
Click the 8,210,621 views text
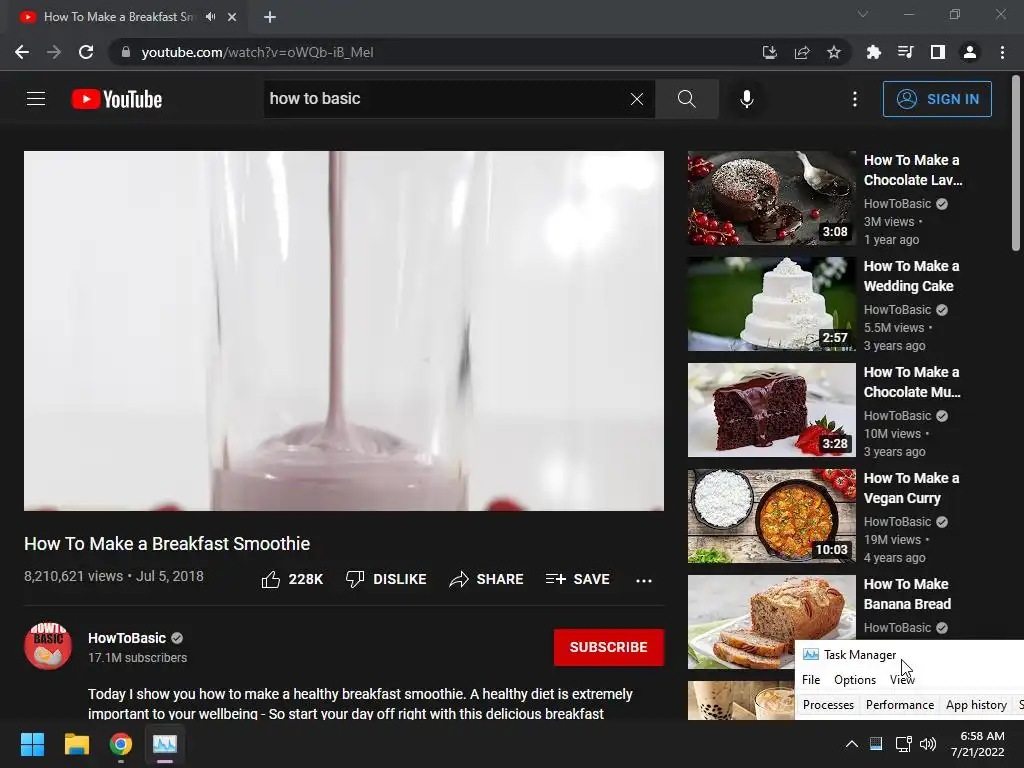click(x=73, y=576)
